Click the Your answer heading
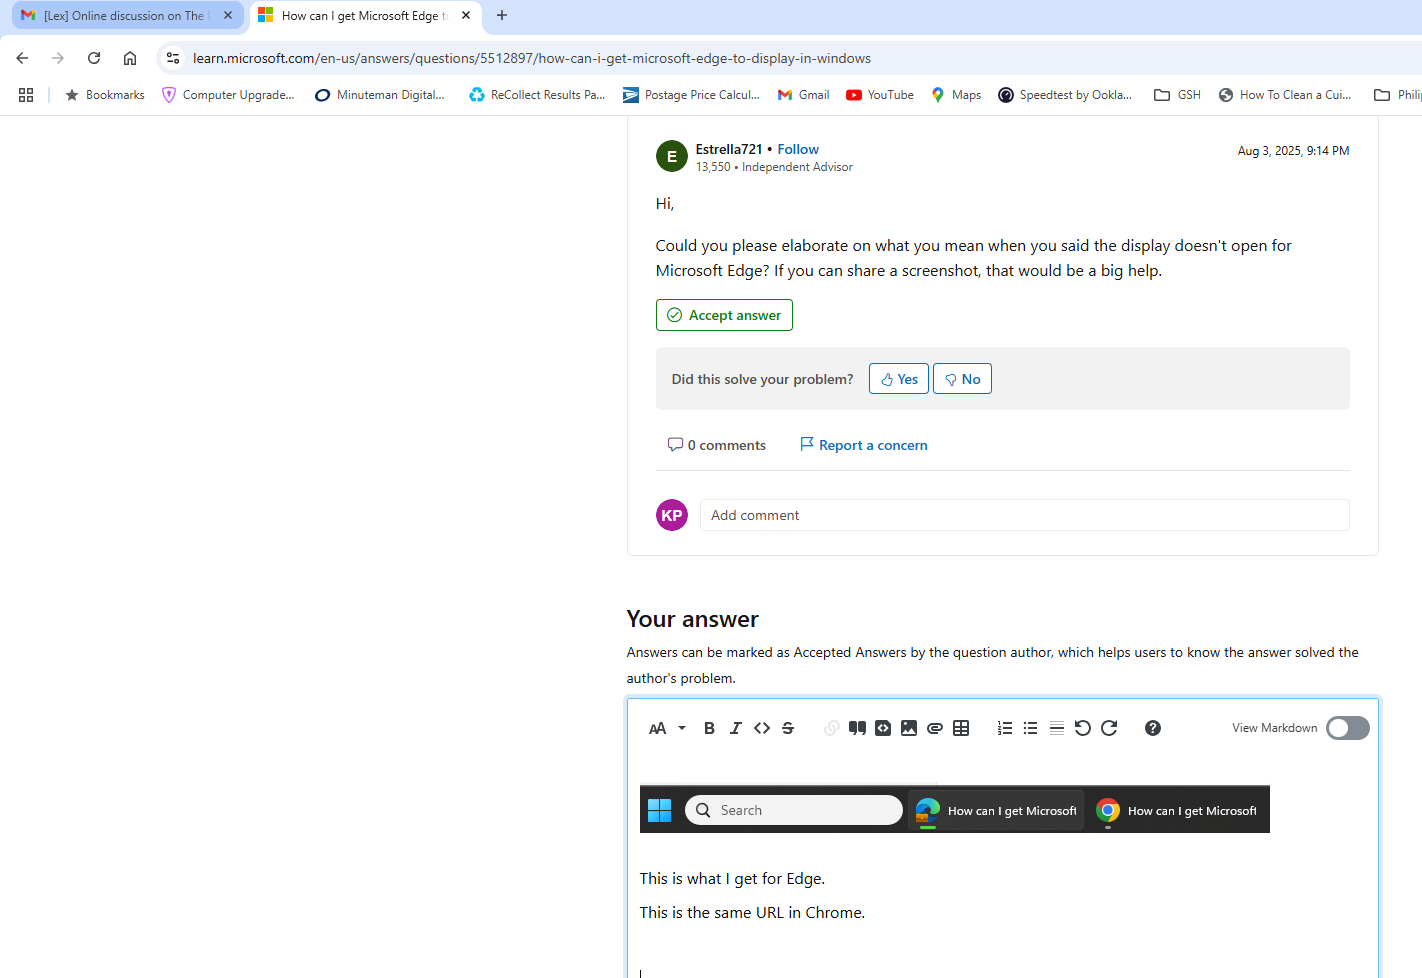This screenshot has width=1422, height=978. point(692,619)
